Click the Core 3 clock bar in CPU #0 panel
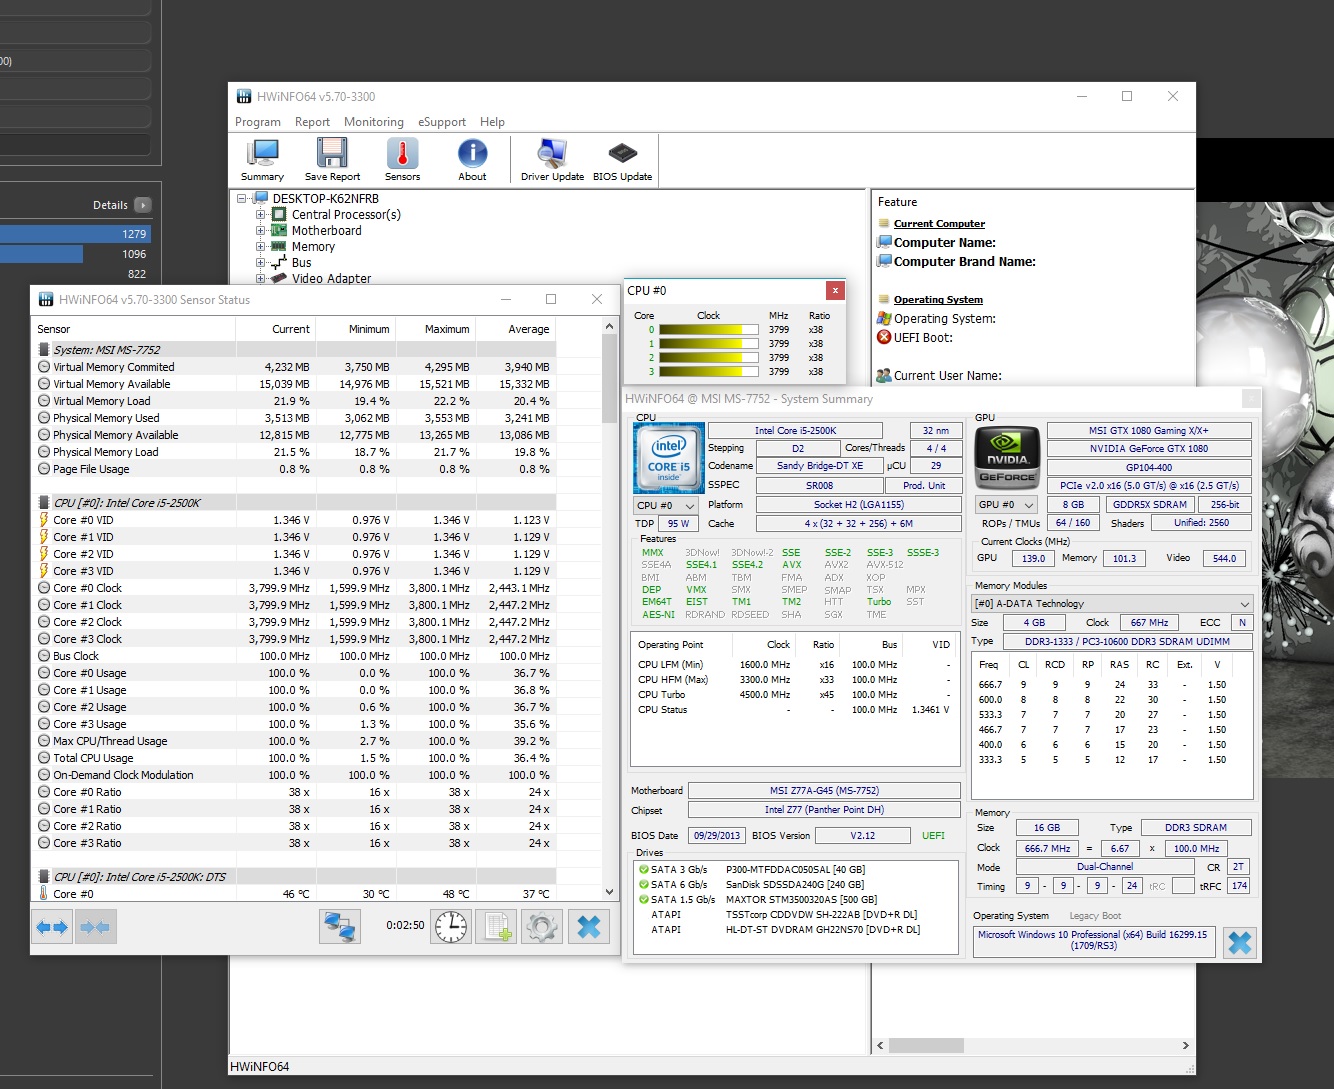 708,371
